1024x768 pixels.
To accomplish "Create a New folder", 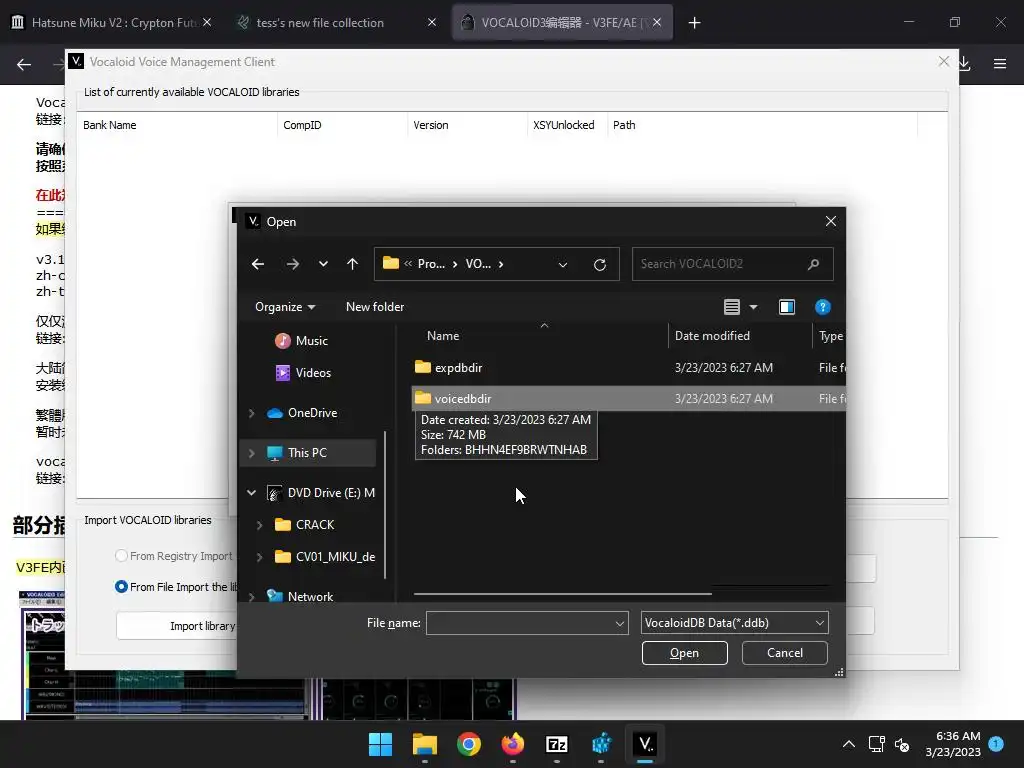I will click(x=375, y=307).
